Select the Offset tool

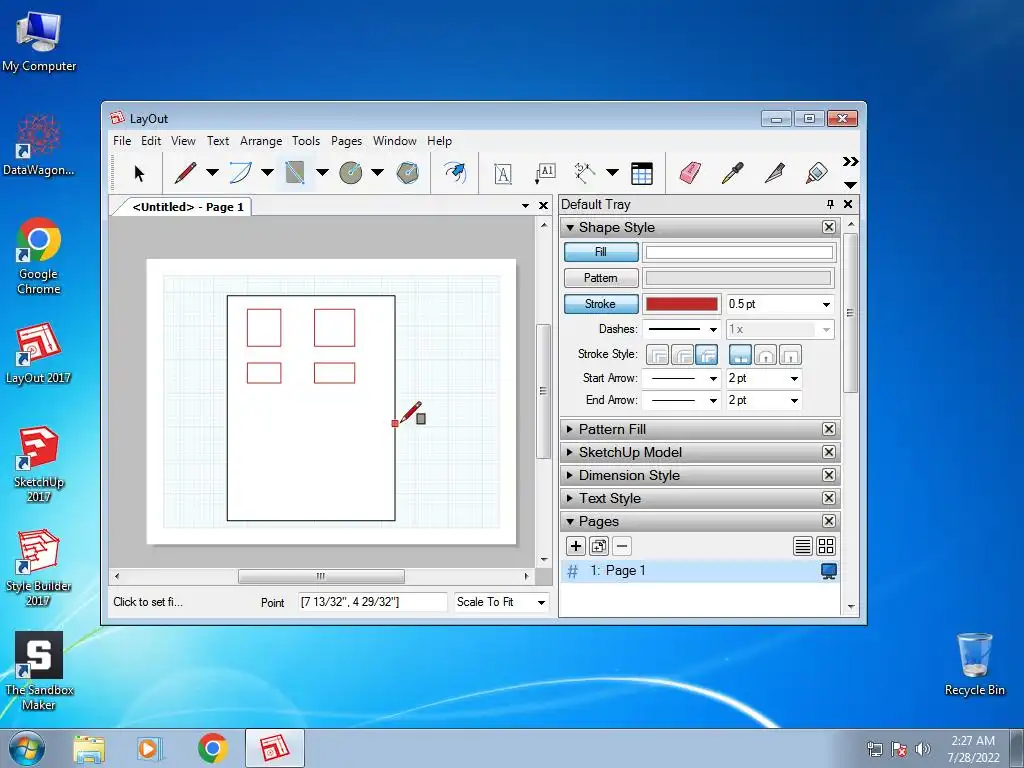point(455,173)
